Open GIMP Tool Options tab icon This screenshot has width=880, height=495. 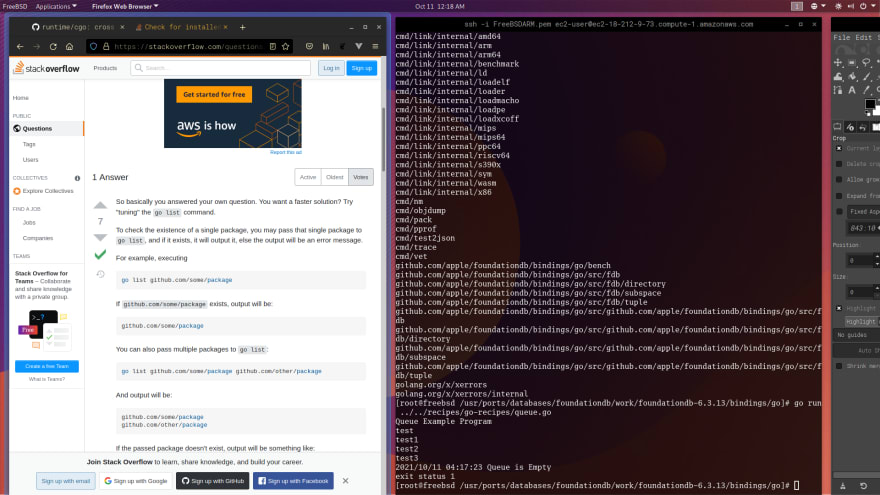[x=837, y=127]
